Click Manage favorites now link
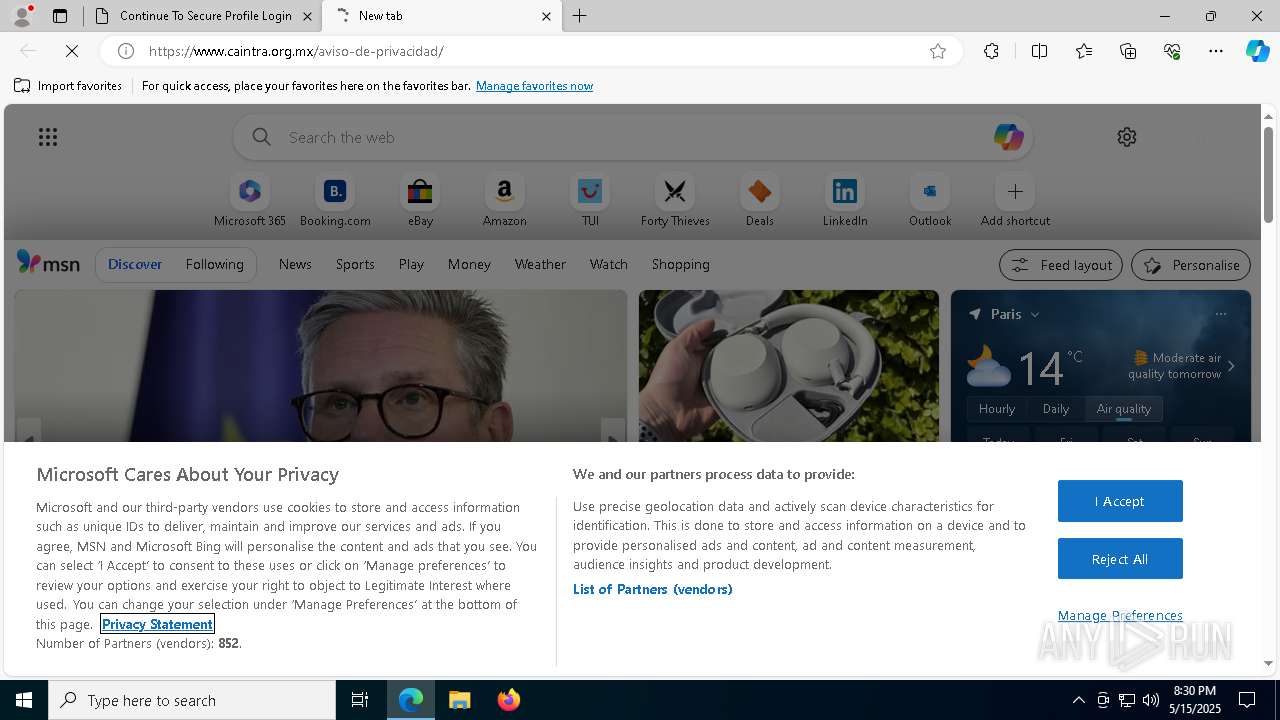1280x720 pixels. click(x=534, y=86)
